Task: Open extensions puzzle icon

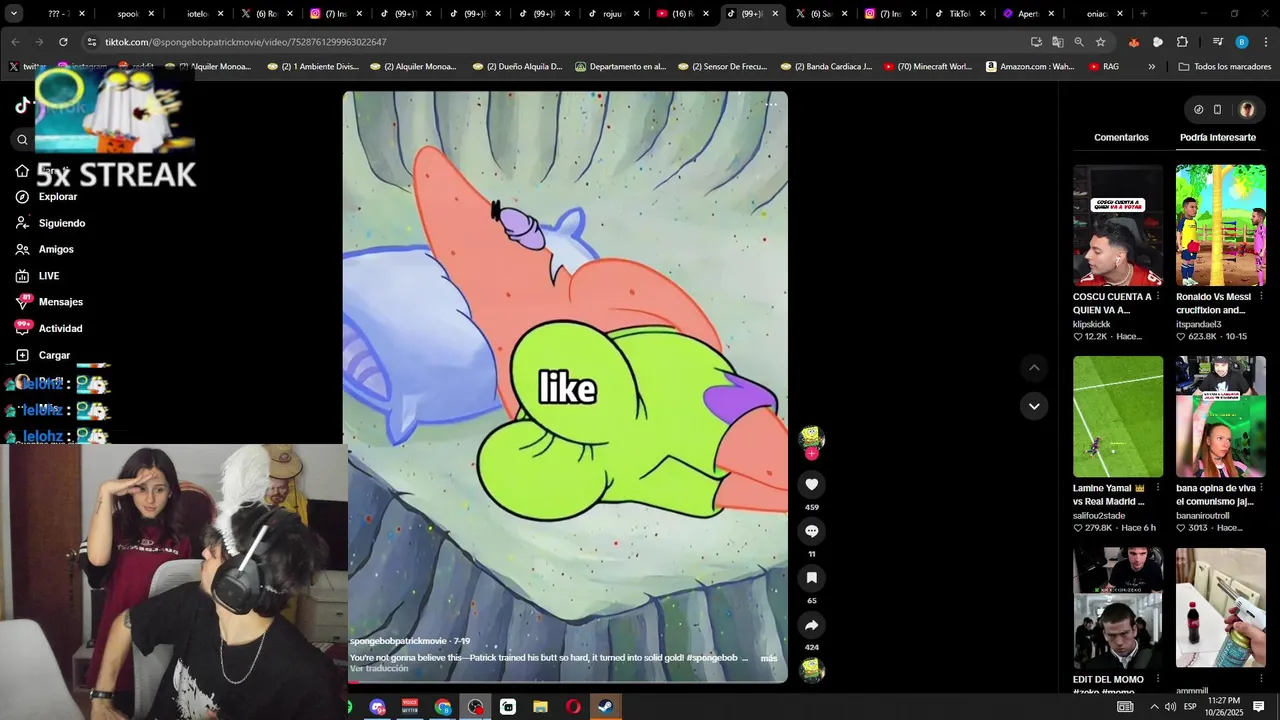Action: coord(1182,42)
